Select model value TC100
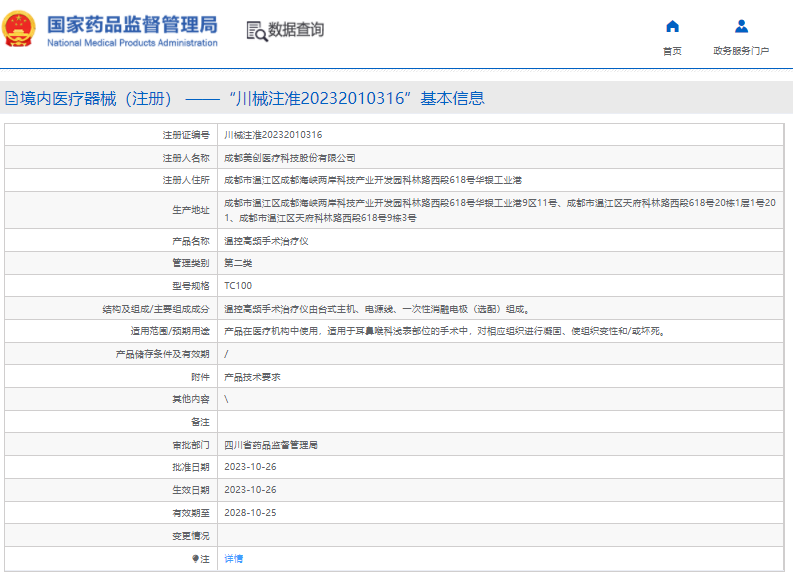The image size is (793, 579). (x=238, y=286)
